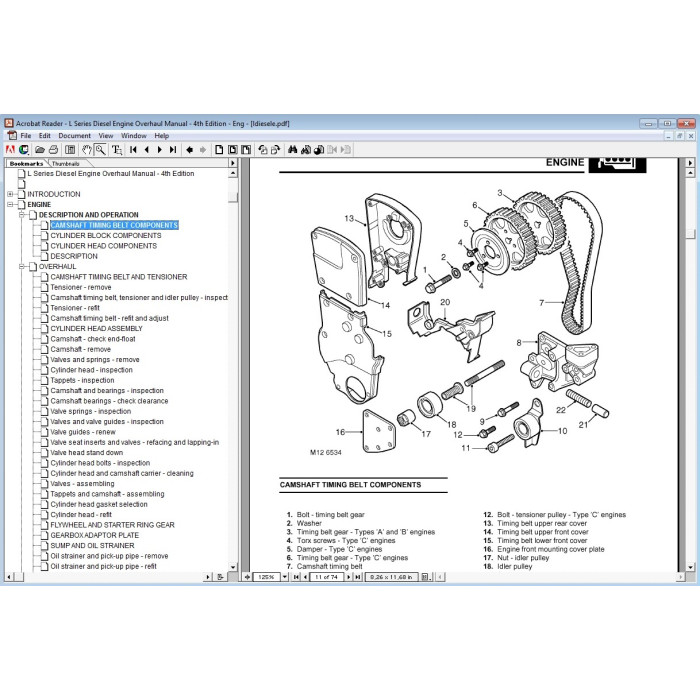Click the Print toolbar icon
Screen dimensions: 700x700
coord(54,150)
